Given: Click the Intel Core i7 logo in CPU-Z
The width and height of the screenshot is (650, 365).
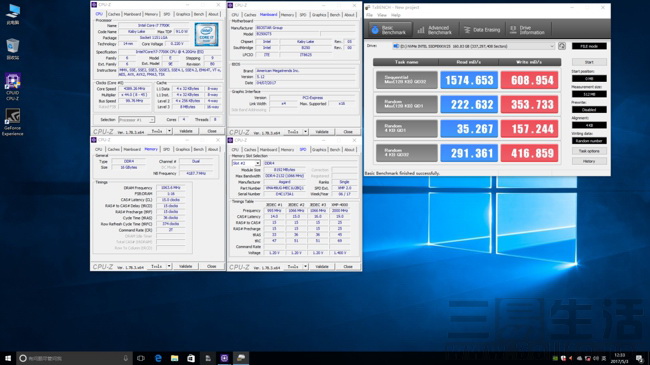Looking at the screenshot, I should coord(206,34).
